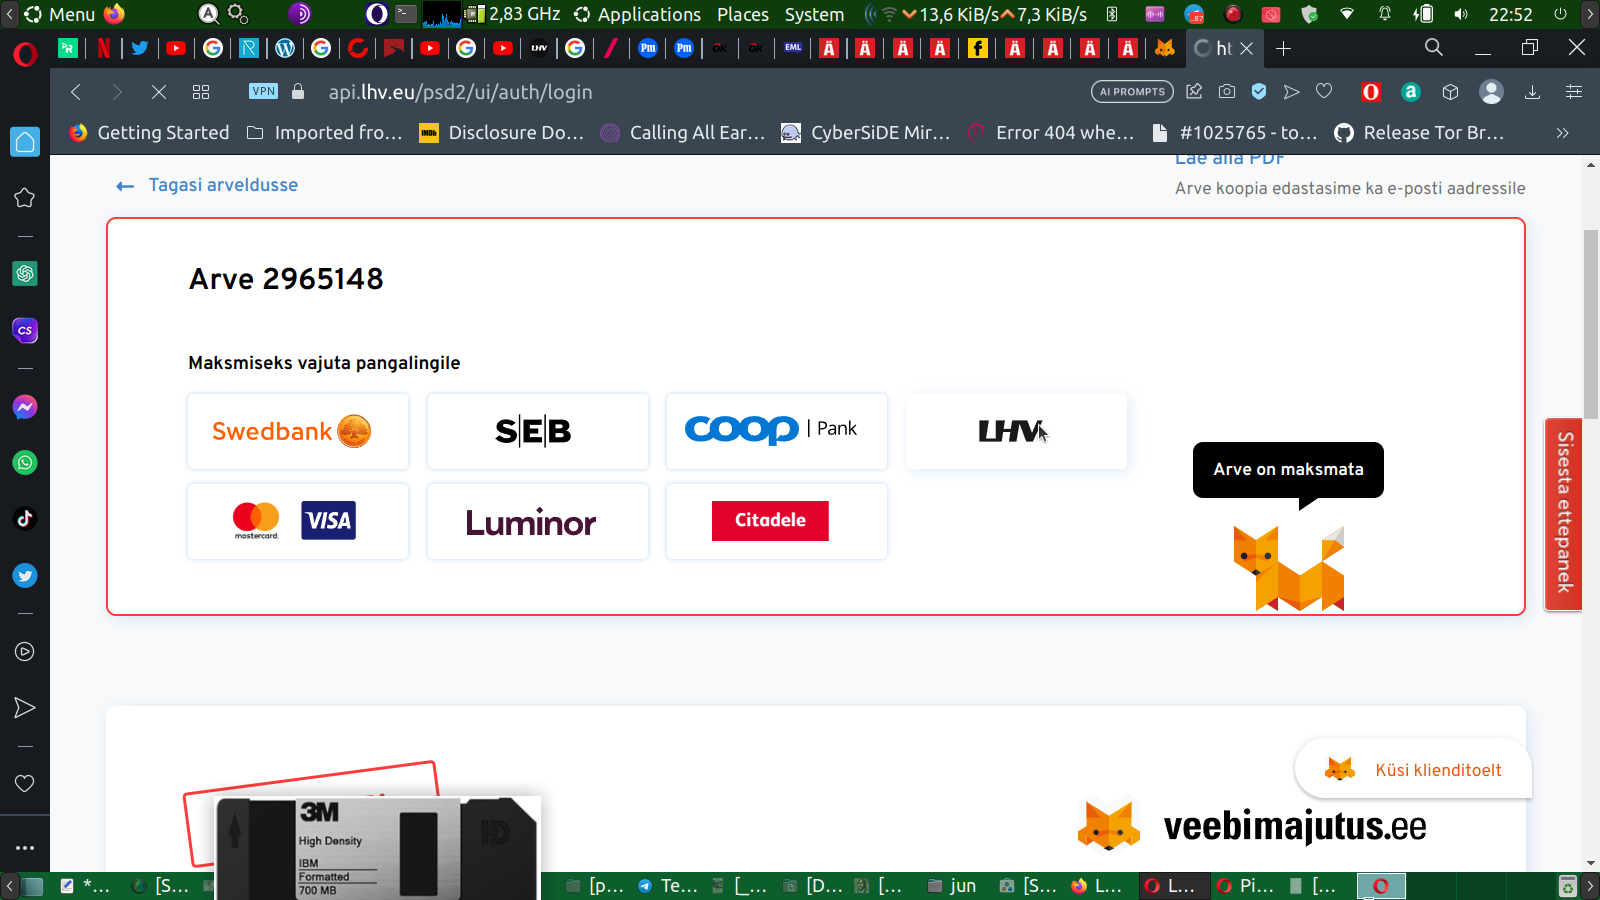Show more bookmarks with double chevron

[1562, 133]
